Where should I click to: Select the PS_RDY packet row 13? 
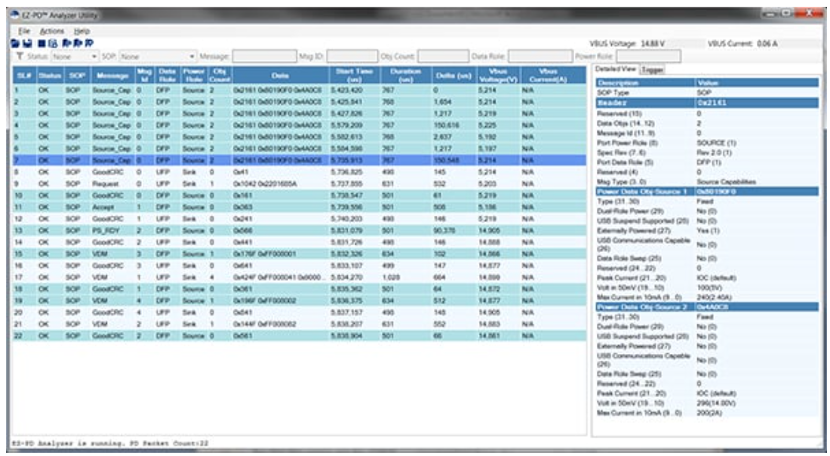108,230
